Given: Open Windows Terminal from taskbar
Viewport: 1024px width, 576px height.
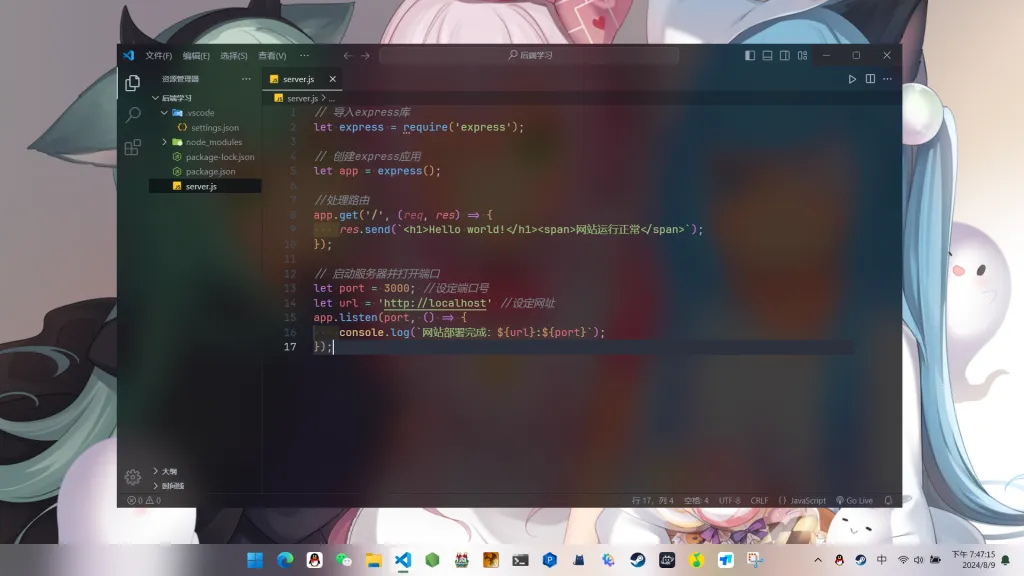Looking at the screenshot, I should click(x=520, y=560).
